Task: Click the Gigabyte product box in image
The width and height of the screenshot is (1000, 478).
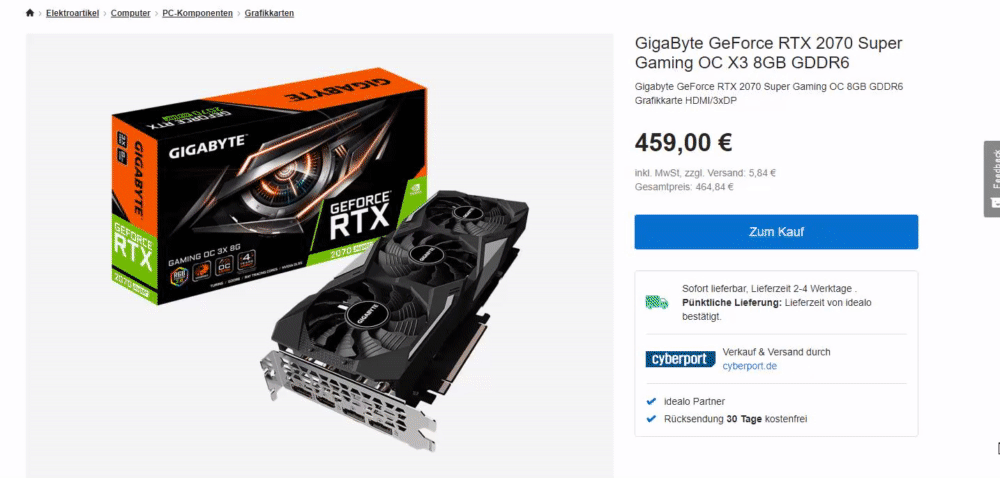Action: 268,186
